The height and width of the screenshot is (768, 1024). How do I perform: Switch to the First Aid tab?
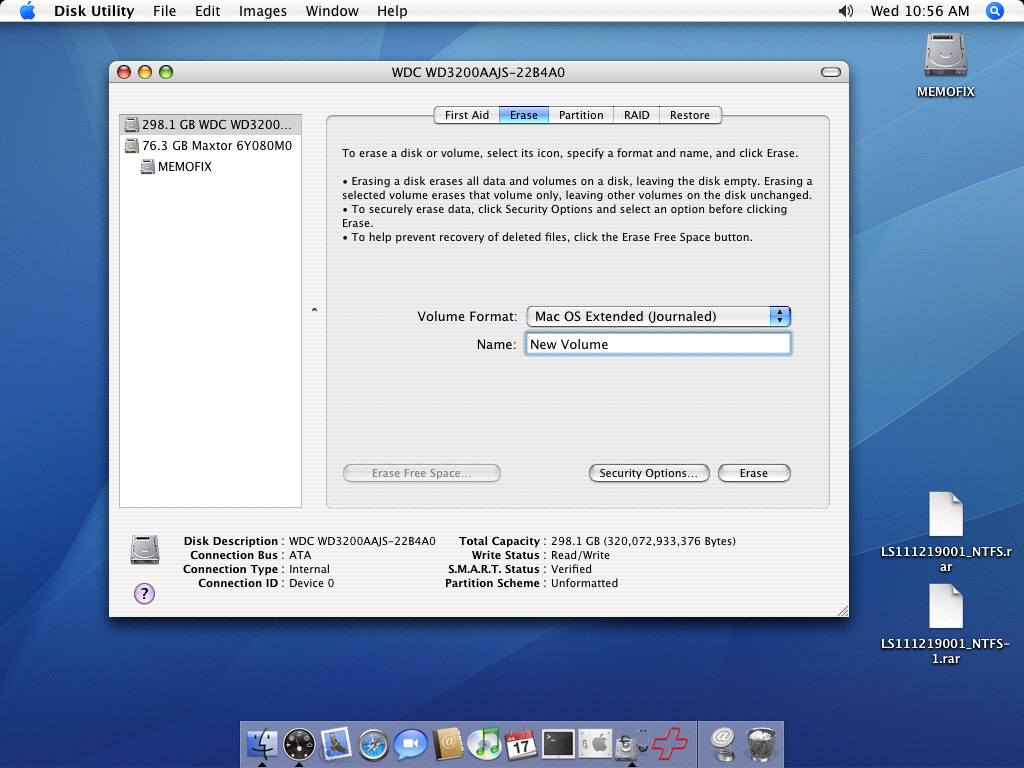coord(466,115)
